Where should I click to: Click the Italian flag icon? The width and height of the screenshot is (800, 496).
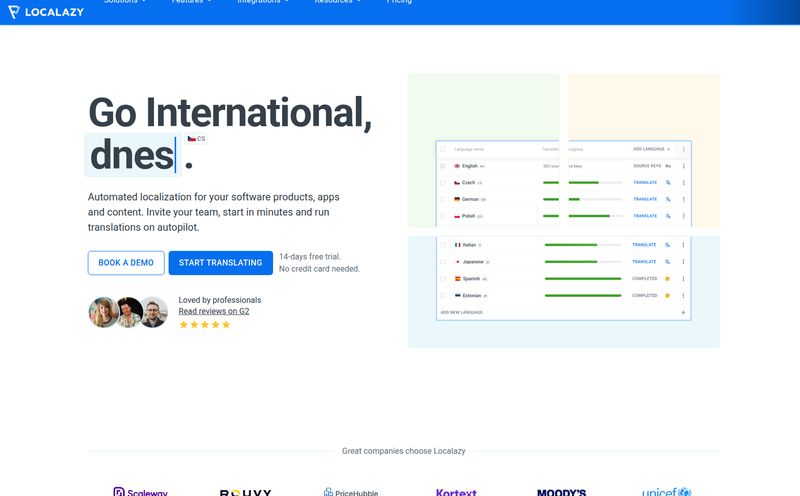coord(458,245)
